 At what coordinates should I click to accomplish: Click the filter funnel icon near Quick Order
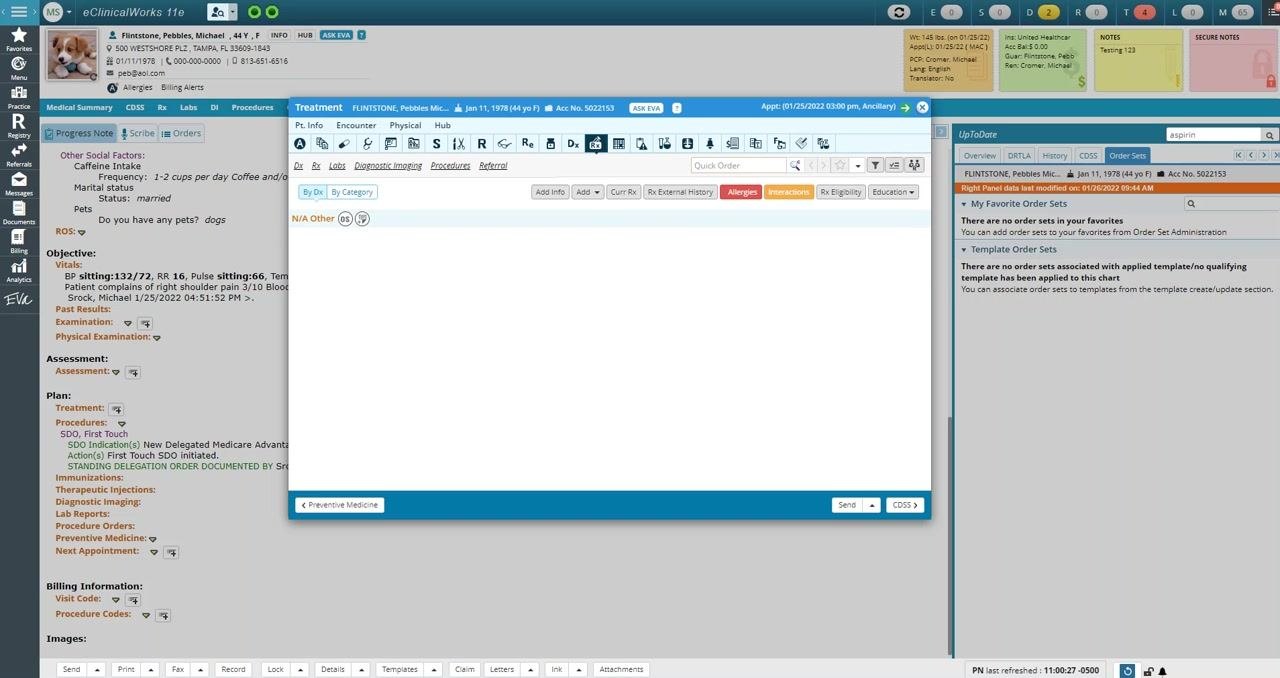coord(875,165)
